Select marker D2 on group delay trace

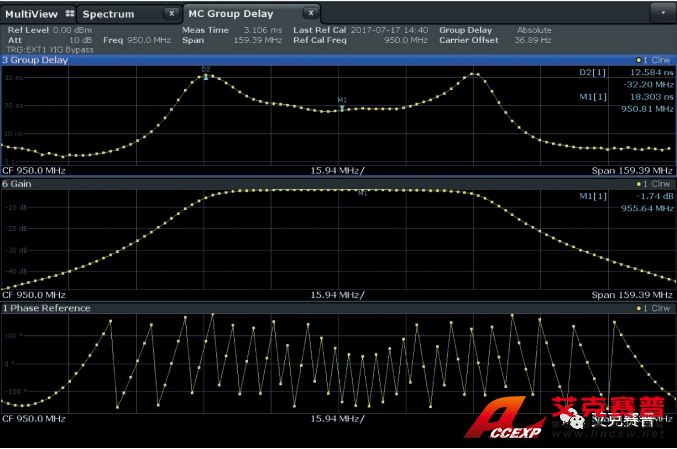[206, 75]
